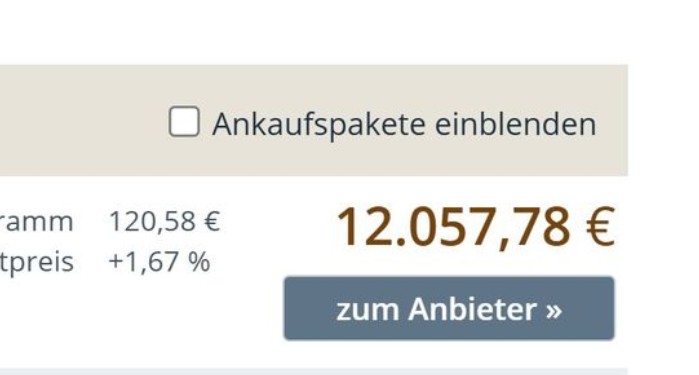Image resolution: width=699 pixels, height=375 pixels.
Task: Click the percent sign after +1,67
Action: click(x=199, y=261)
